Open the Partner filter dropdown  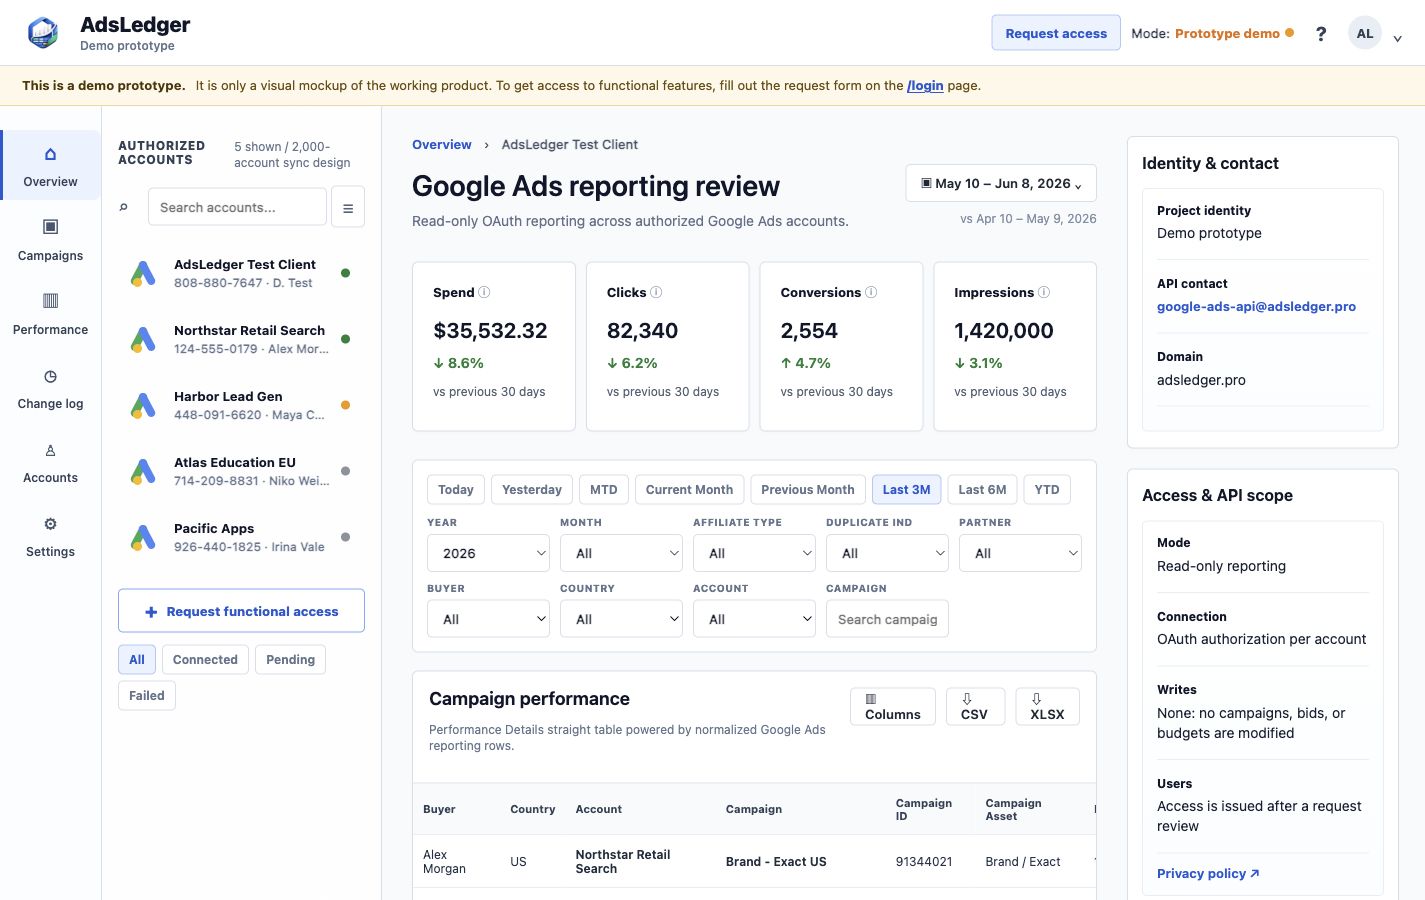[x=1020, y=553]
